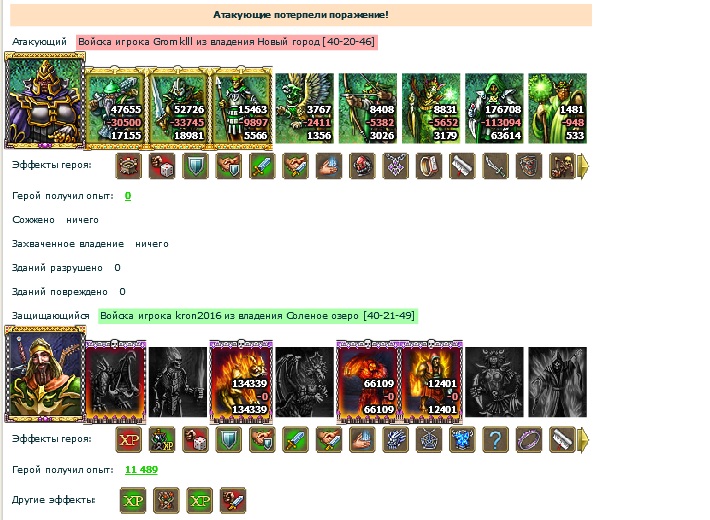Click the defender's spider web effect icon
710x520 pixels.
click(429, 439)
